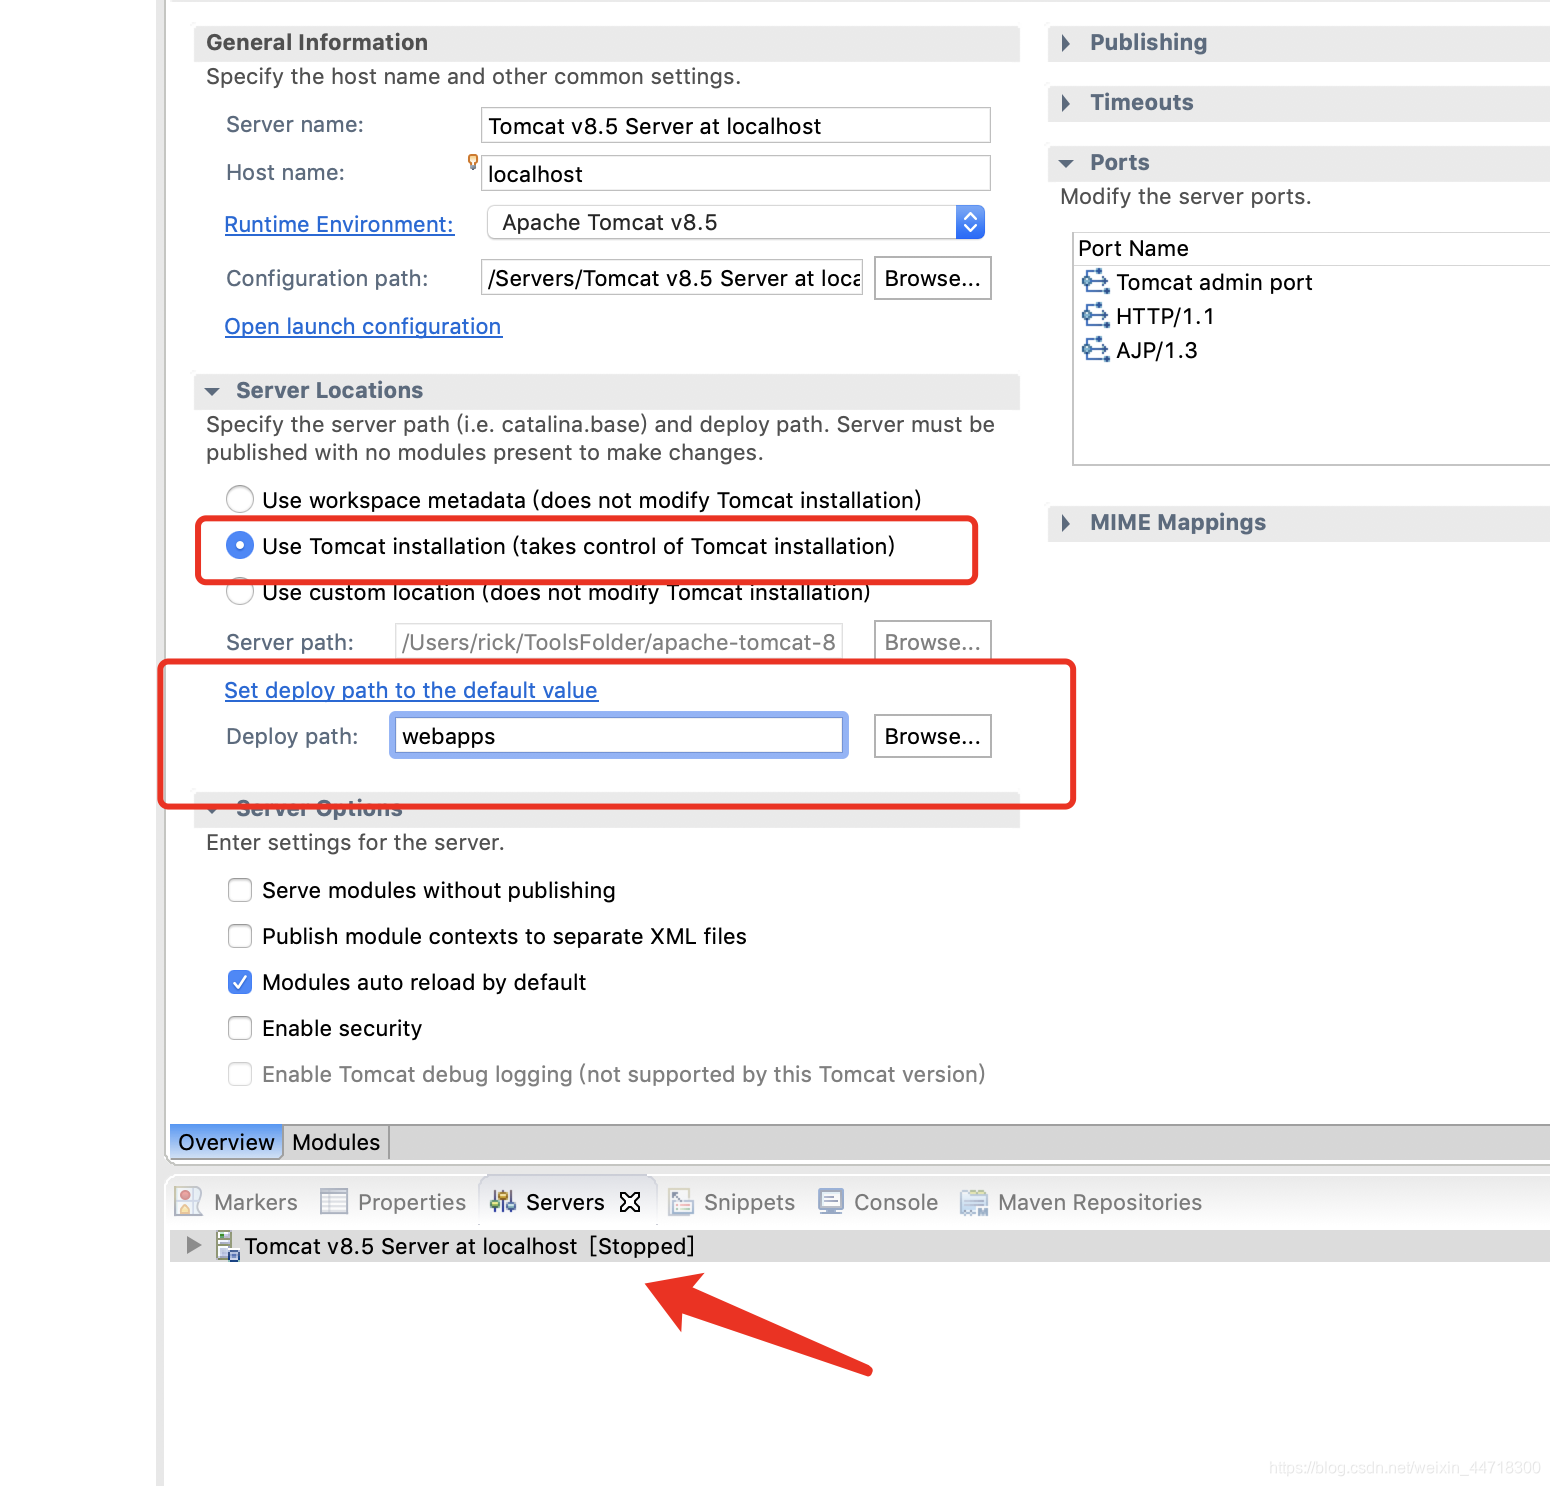Collapse the Server Locations section
This screenshot has width=1550, height=1486.
click(x=212, y=391)
